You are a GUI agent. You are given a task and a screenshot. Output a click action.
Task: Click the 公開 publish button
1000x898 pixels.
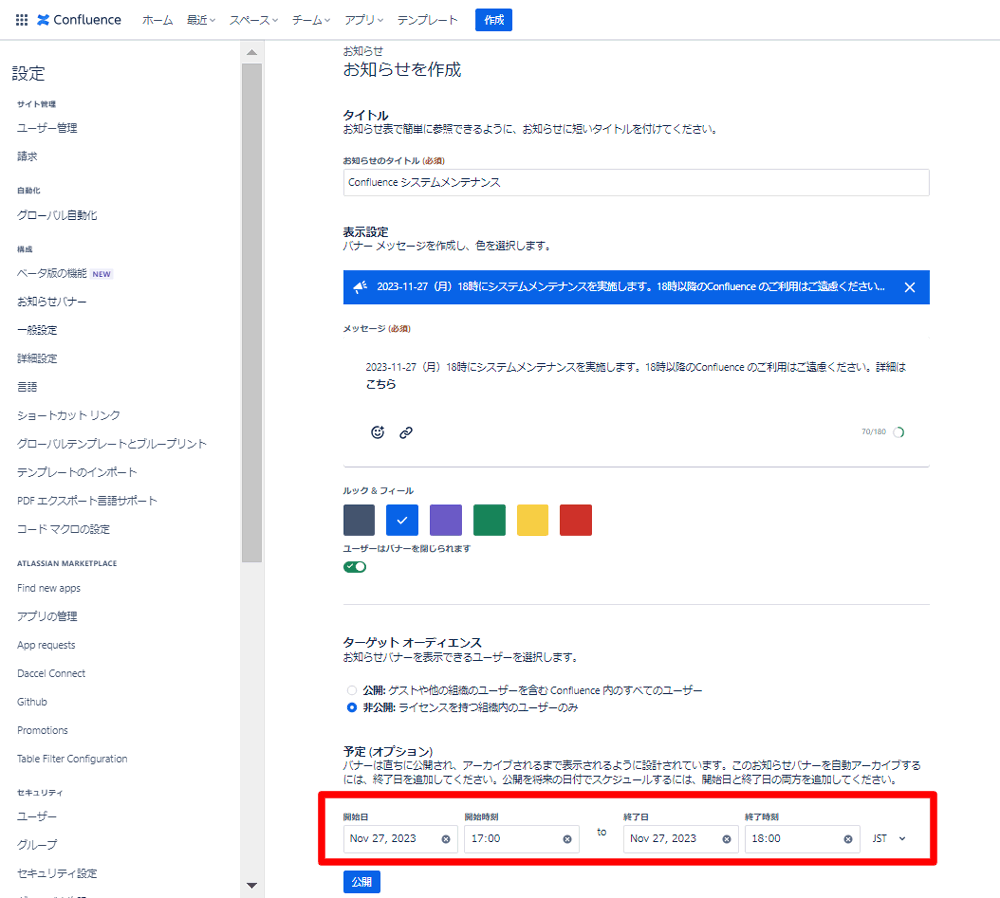pyautogui.click(x=362, y=882)
